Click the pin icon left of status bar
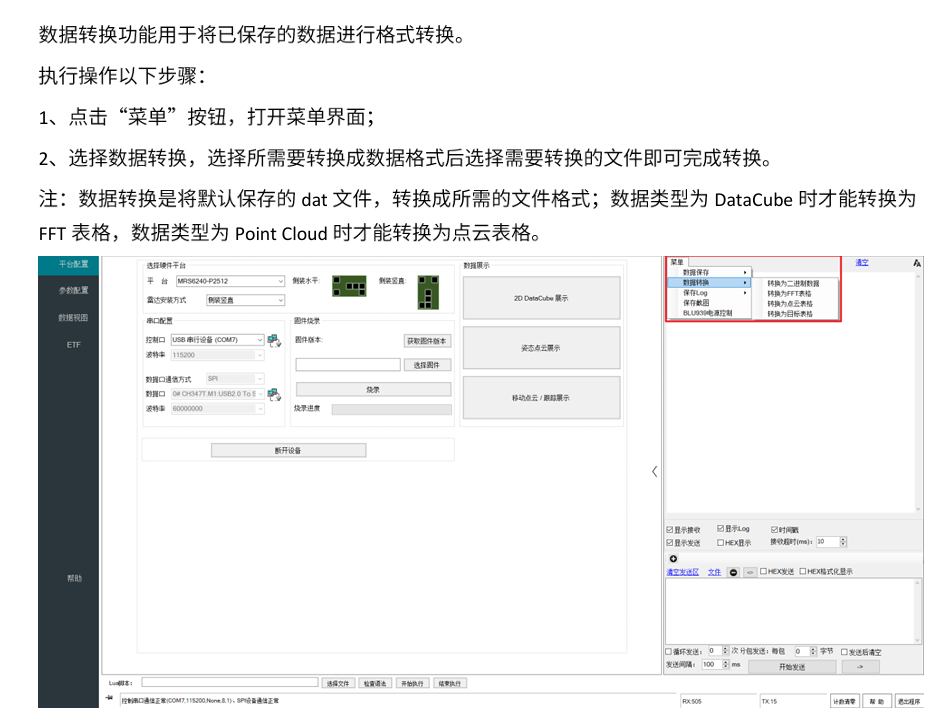This screenshot has height=717, width=948. pos(109,698)
